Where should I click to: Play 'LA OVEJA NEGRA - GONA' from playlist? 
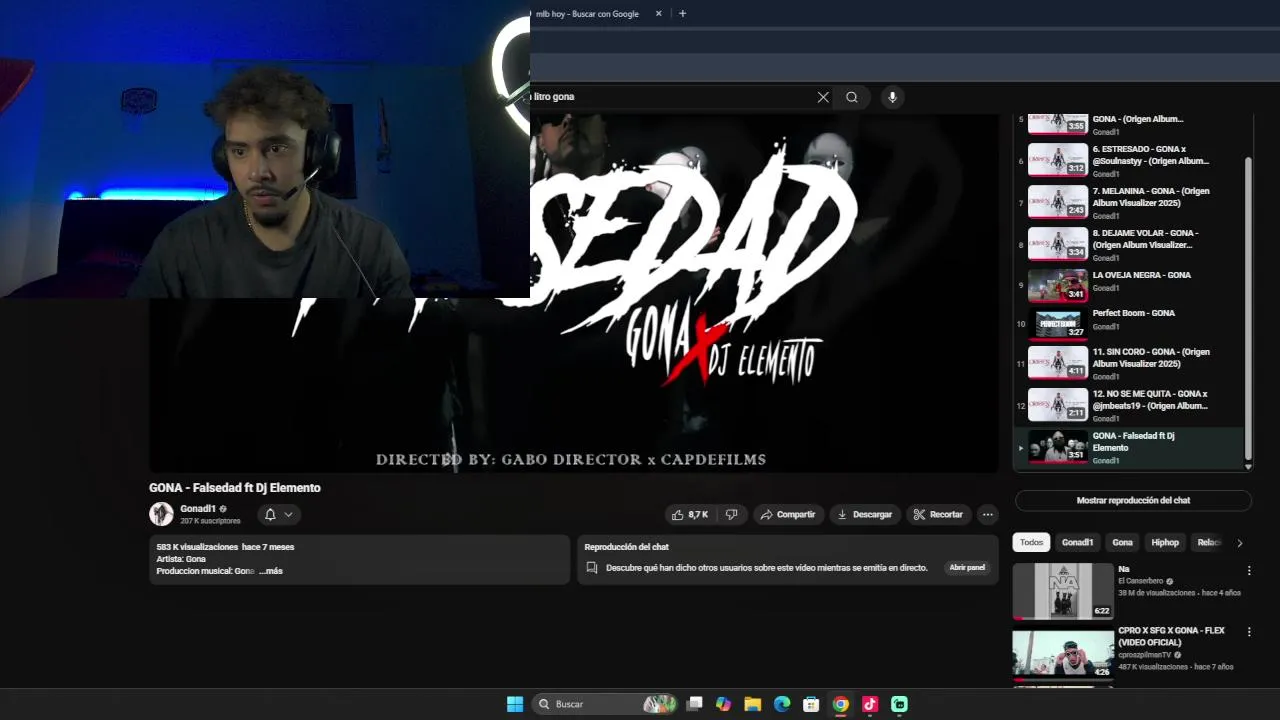point(1130,285)
